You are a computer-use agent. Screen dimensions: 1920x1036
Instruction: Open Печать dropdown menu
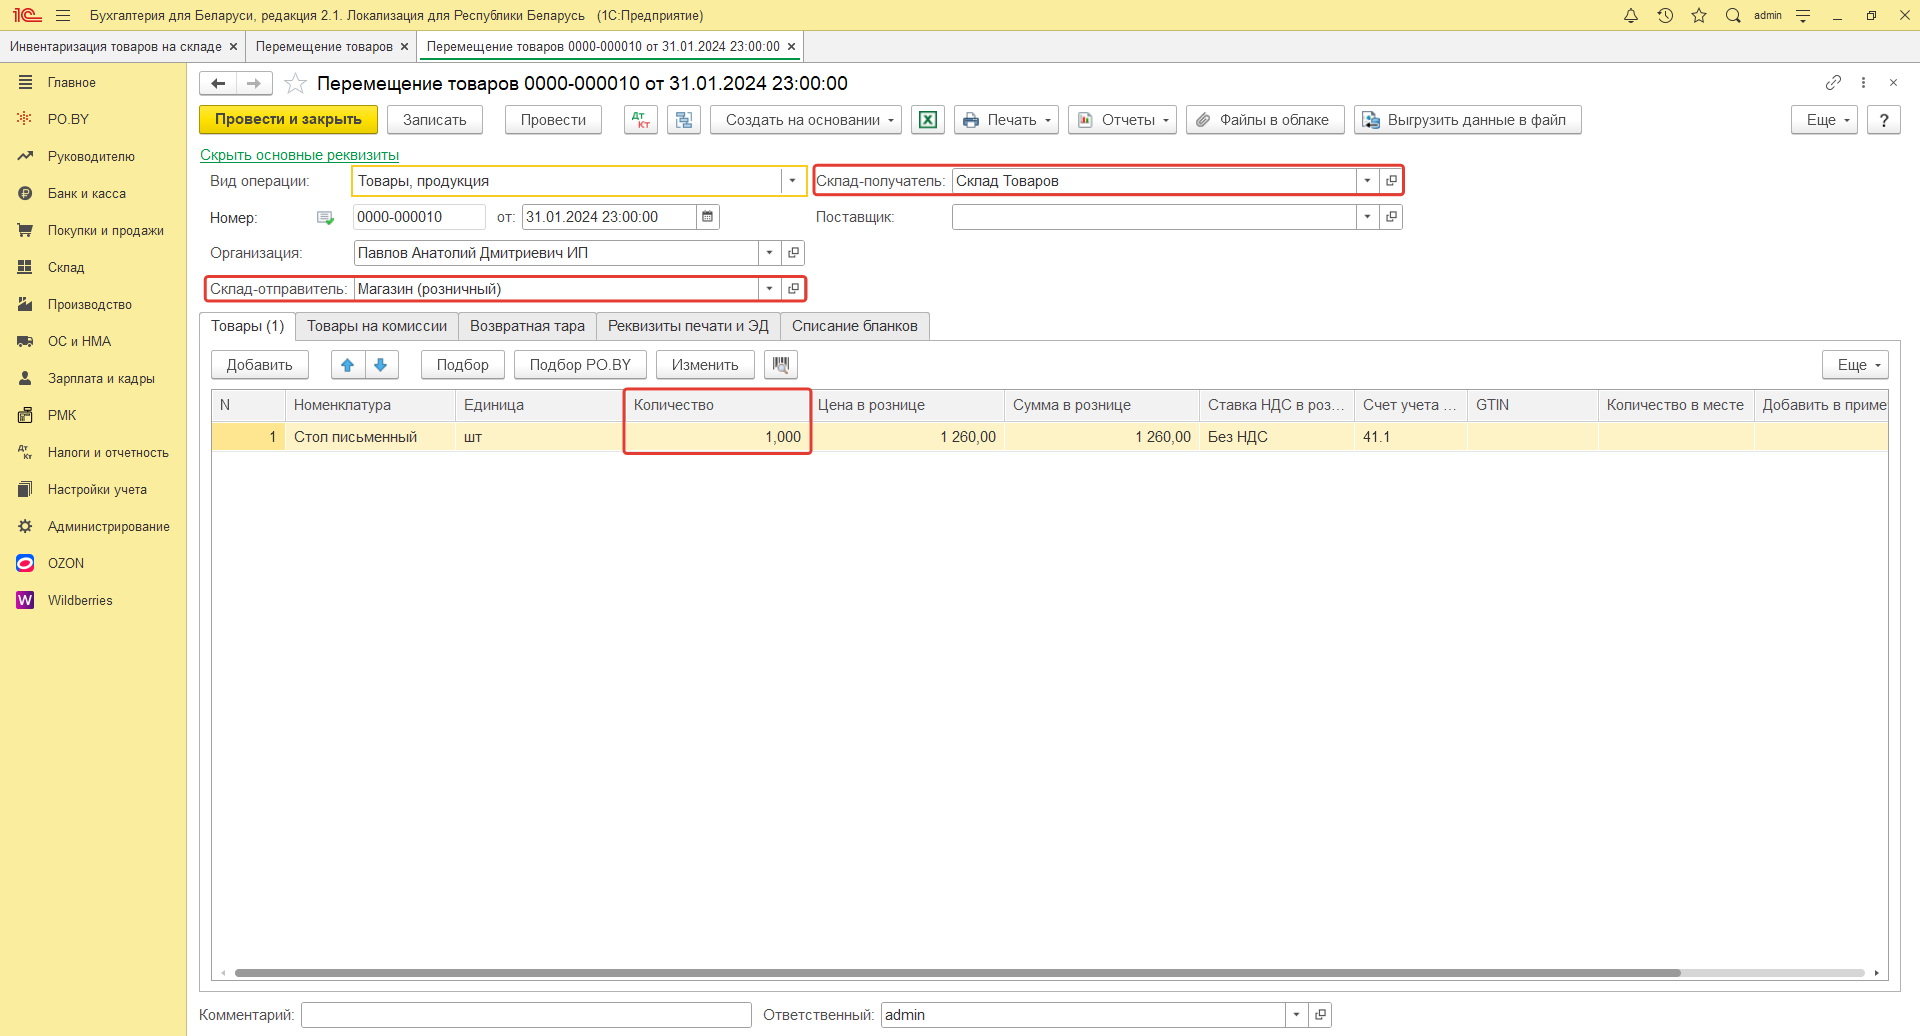click(x=1006, y=120)
